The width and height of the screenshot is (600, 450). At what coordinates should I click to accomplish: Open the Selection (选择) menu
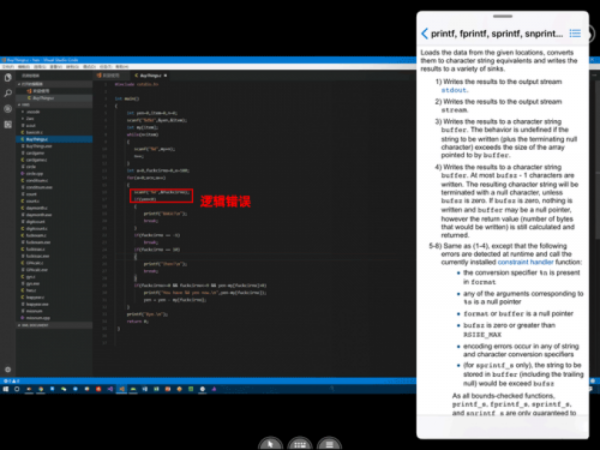tap(40, 67)
